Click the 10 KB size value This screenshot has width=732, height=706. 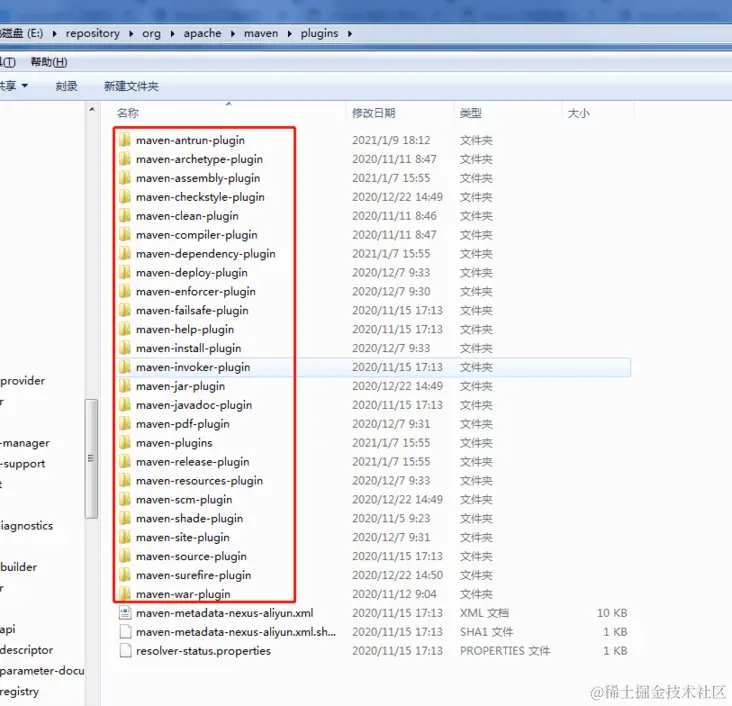(x=612, y=613)
